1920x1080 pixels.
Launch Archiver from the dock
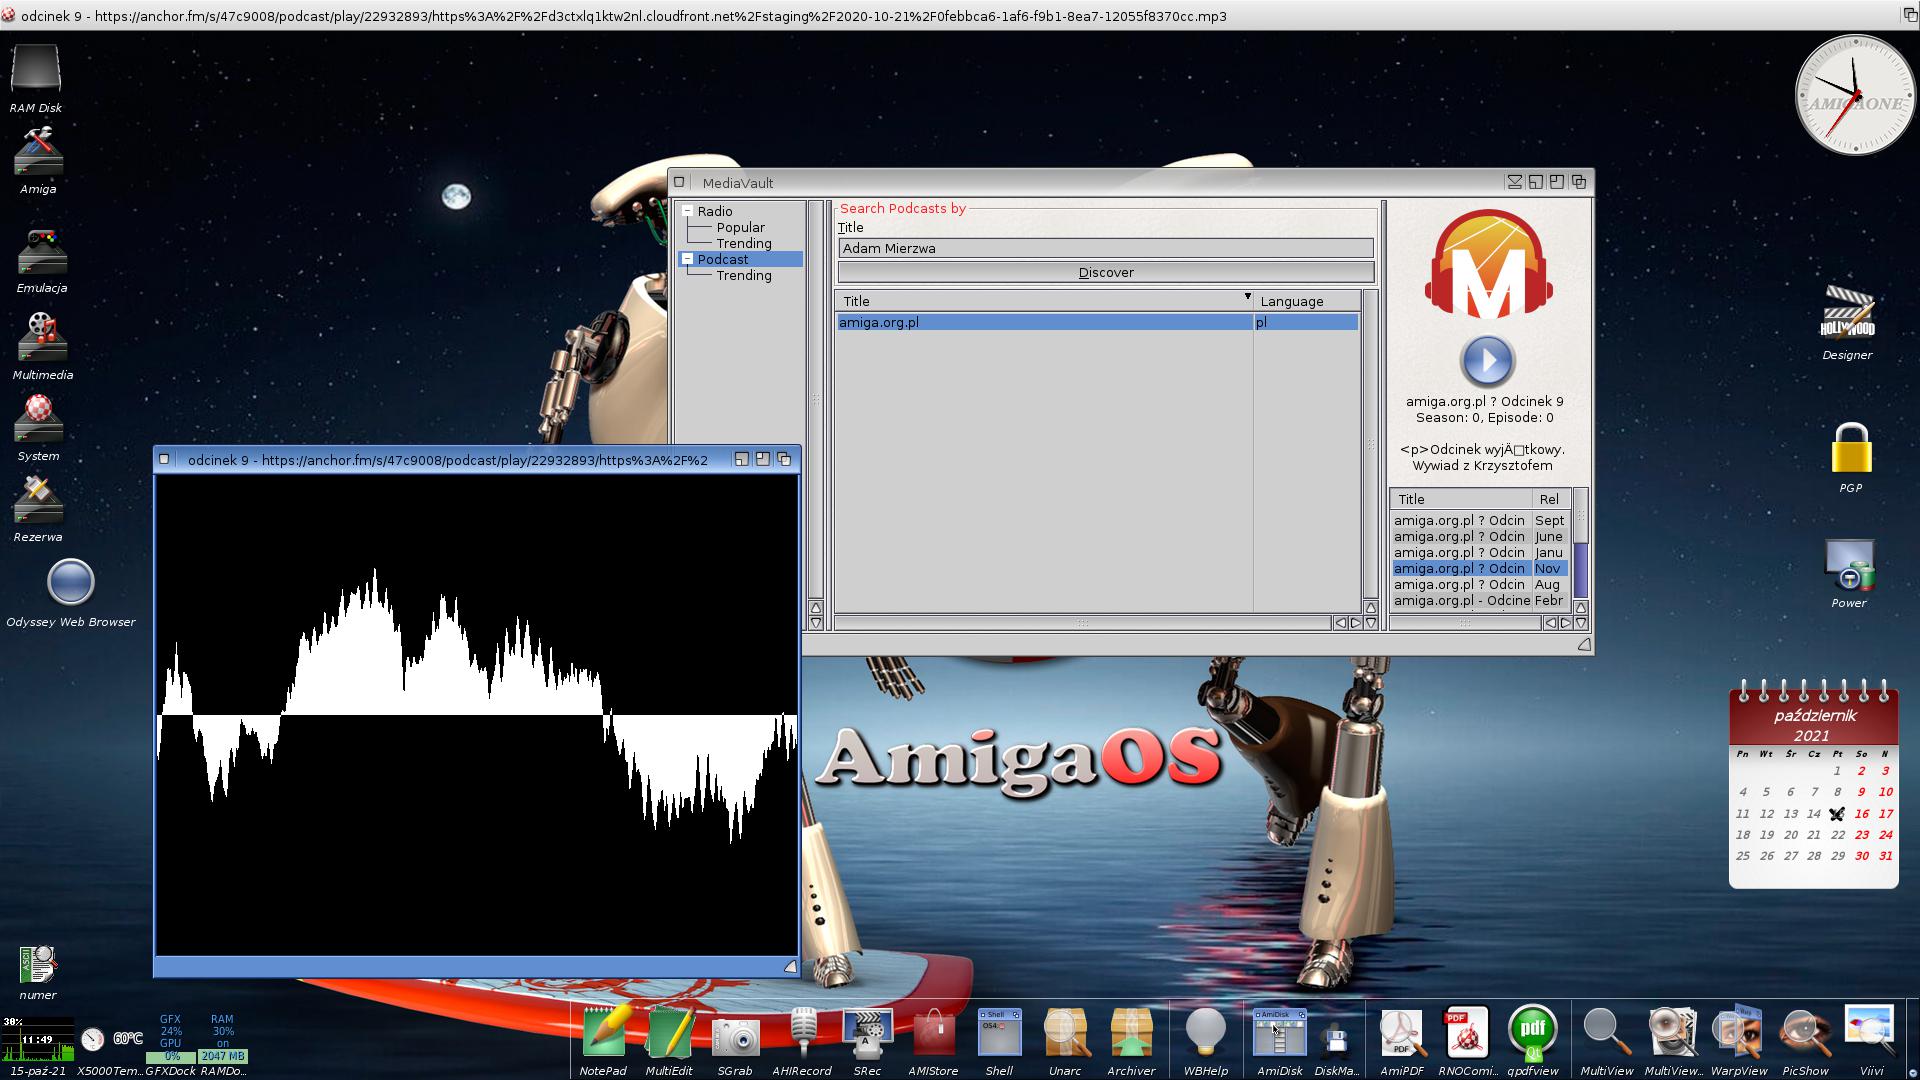tap(1131, 1033)
